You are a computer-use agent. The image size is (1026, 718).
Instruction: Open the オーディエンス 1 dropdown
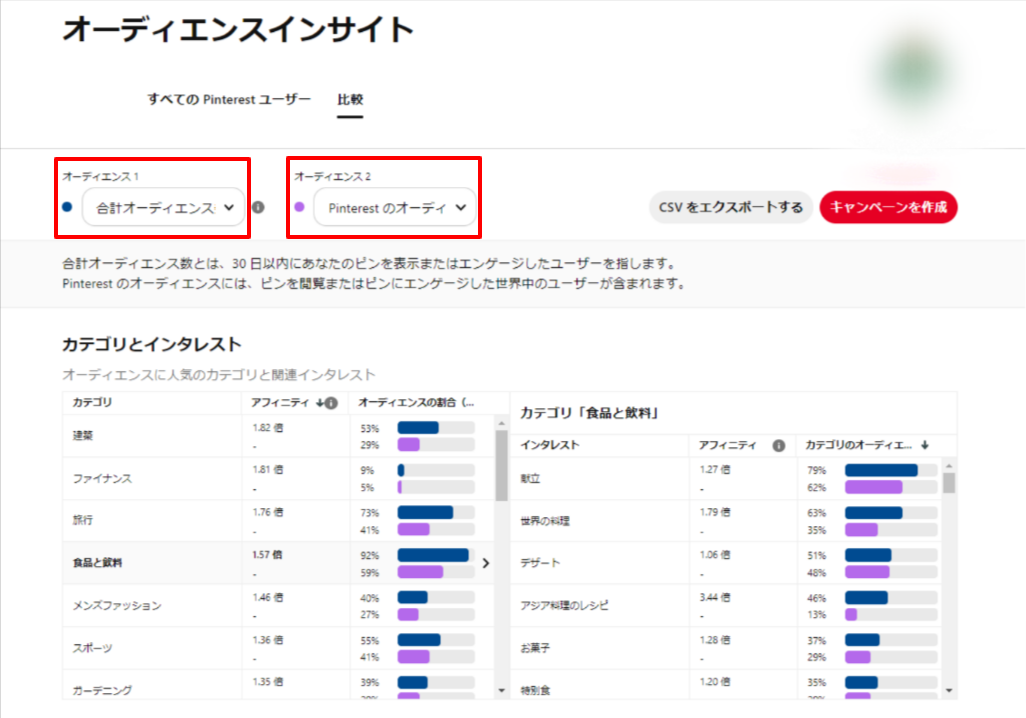[164, 208]
